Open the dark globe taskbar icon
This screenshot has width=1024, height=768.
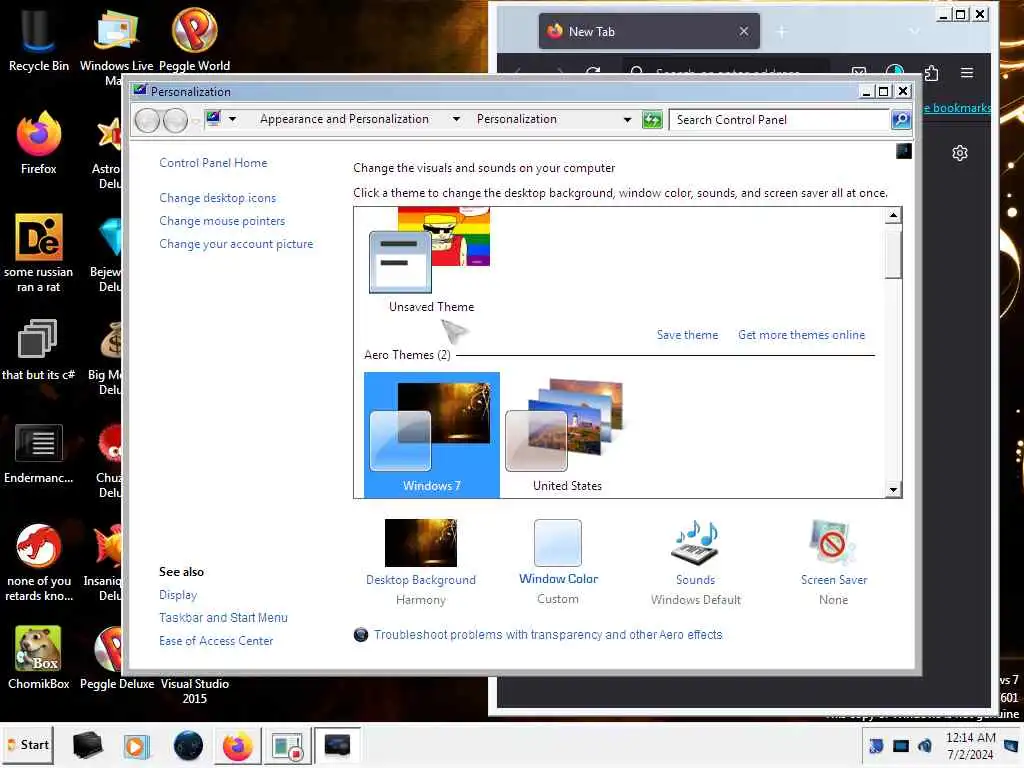point(188,745)
